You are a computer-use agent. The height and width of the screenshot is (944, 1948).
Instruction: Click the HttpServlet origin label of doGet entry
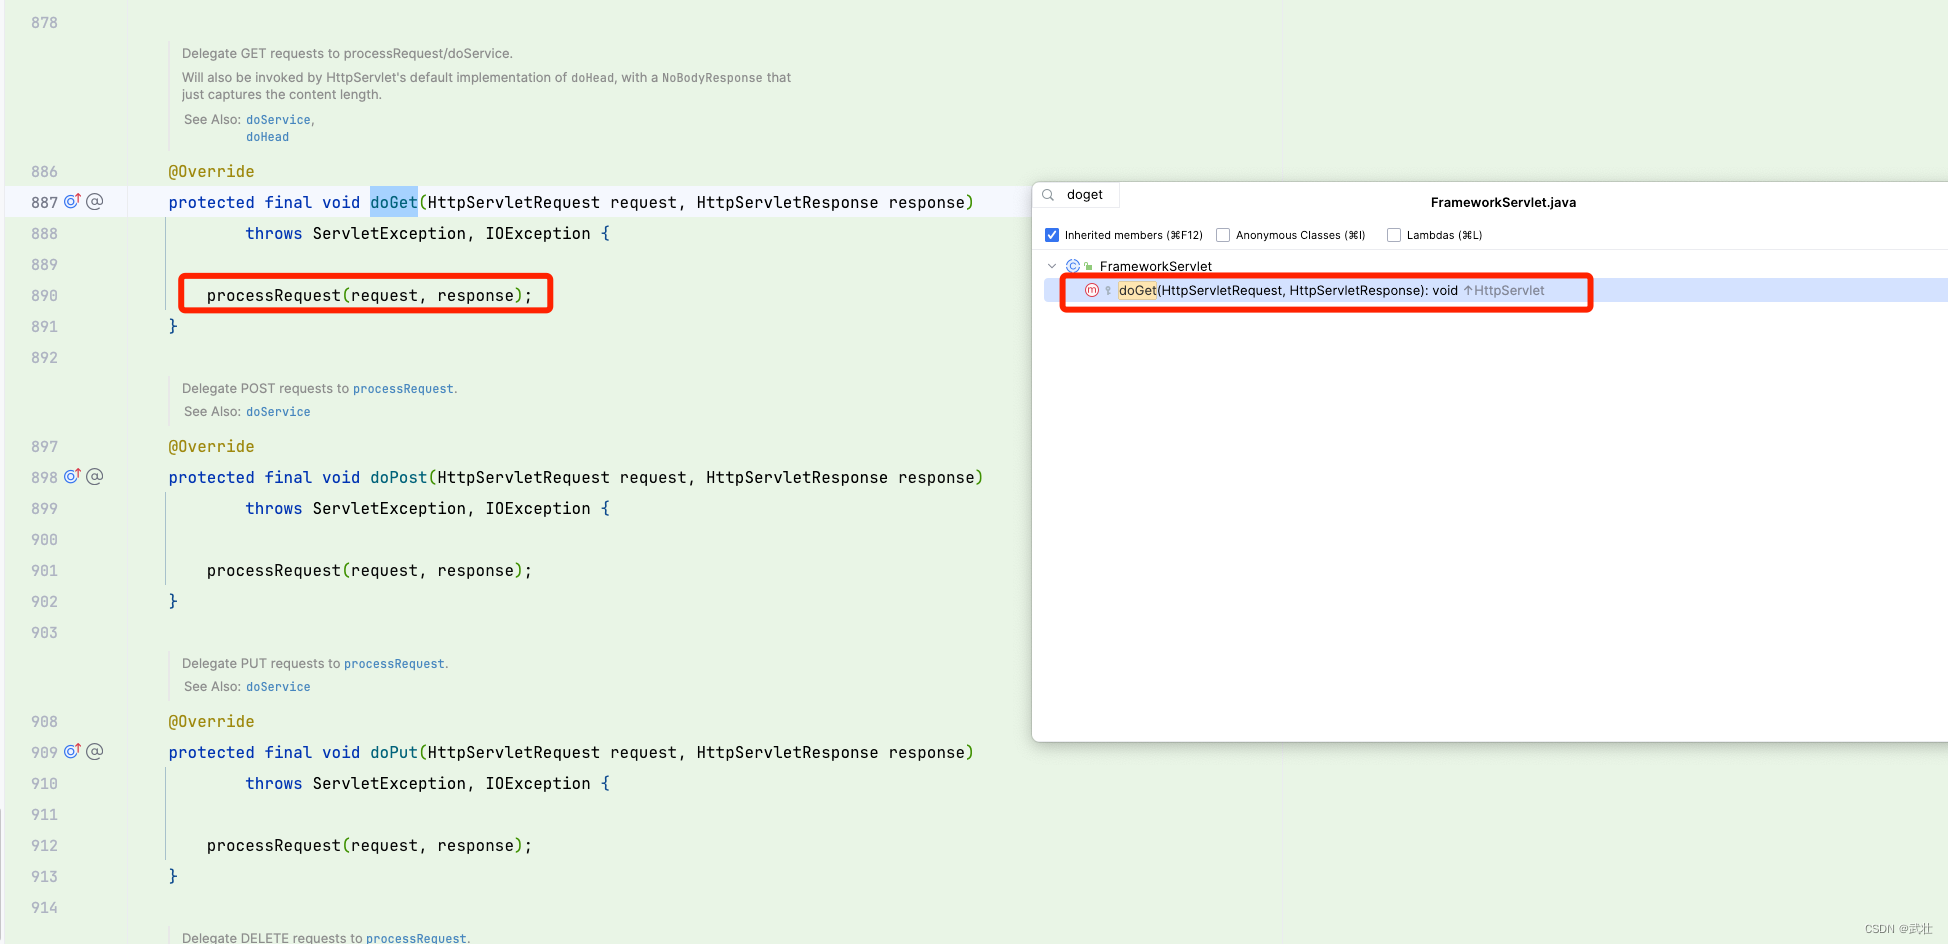coord(1509,290)
